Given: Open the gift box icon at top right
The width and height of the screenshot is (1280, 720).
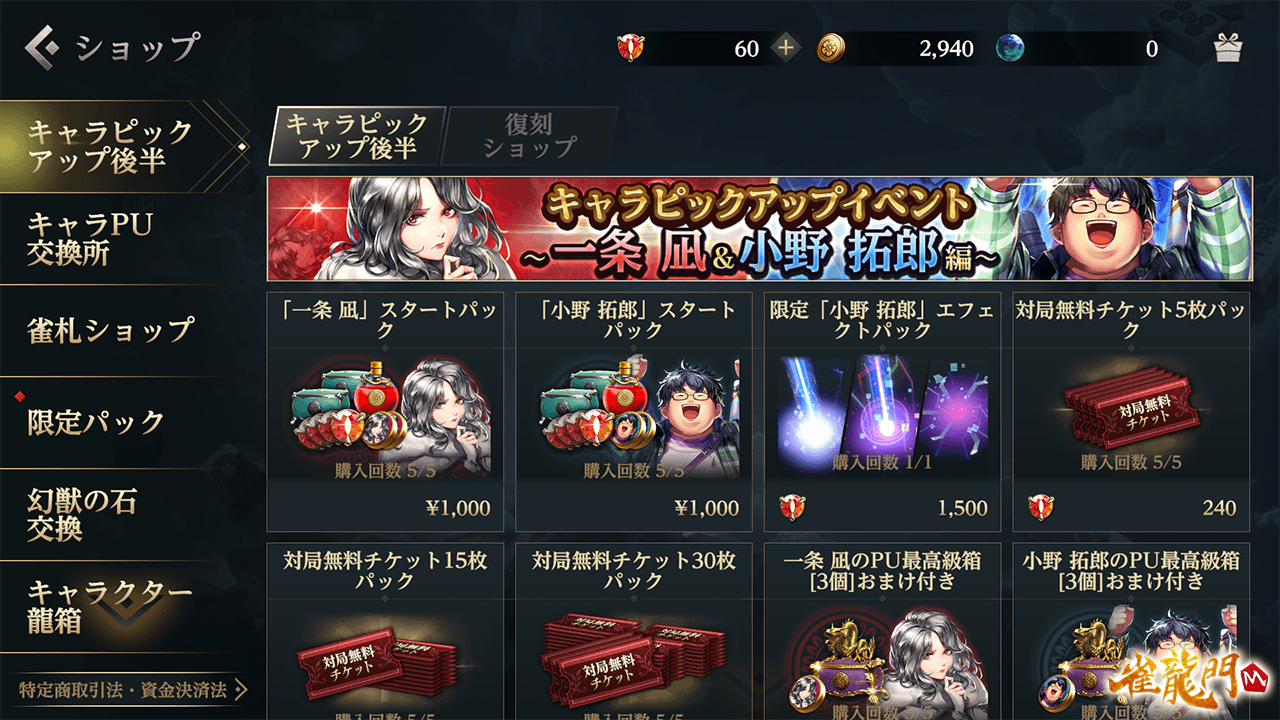Looking at the screenshot, I should pos(1227,47).
